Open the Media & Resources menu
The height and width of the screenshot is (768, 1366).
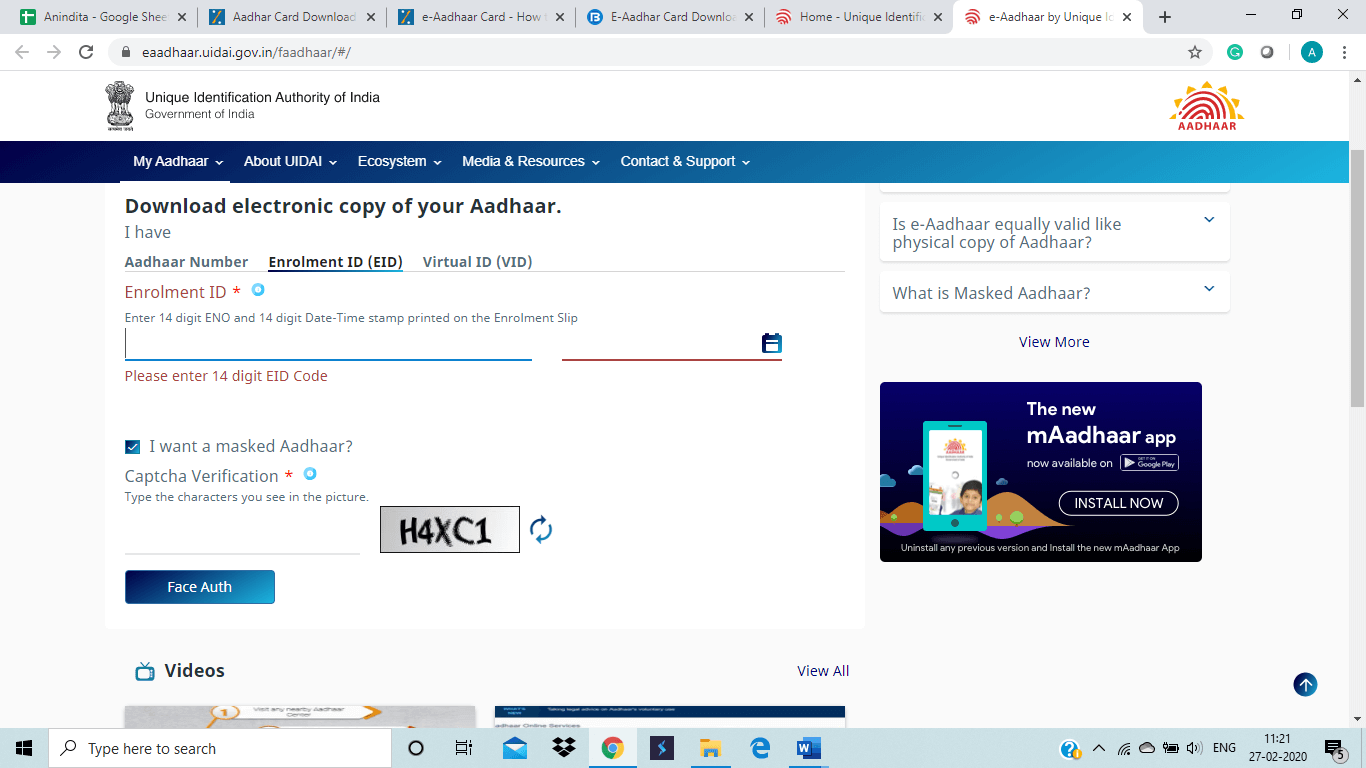coord(530,161)
